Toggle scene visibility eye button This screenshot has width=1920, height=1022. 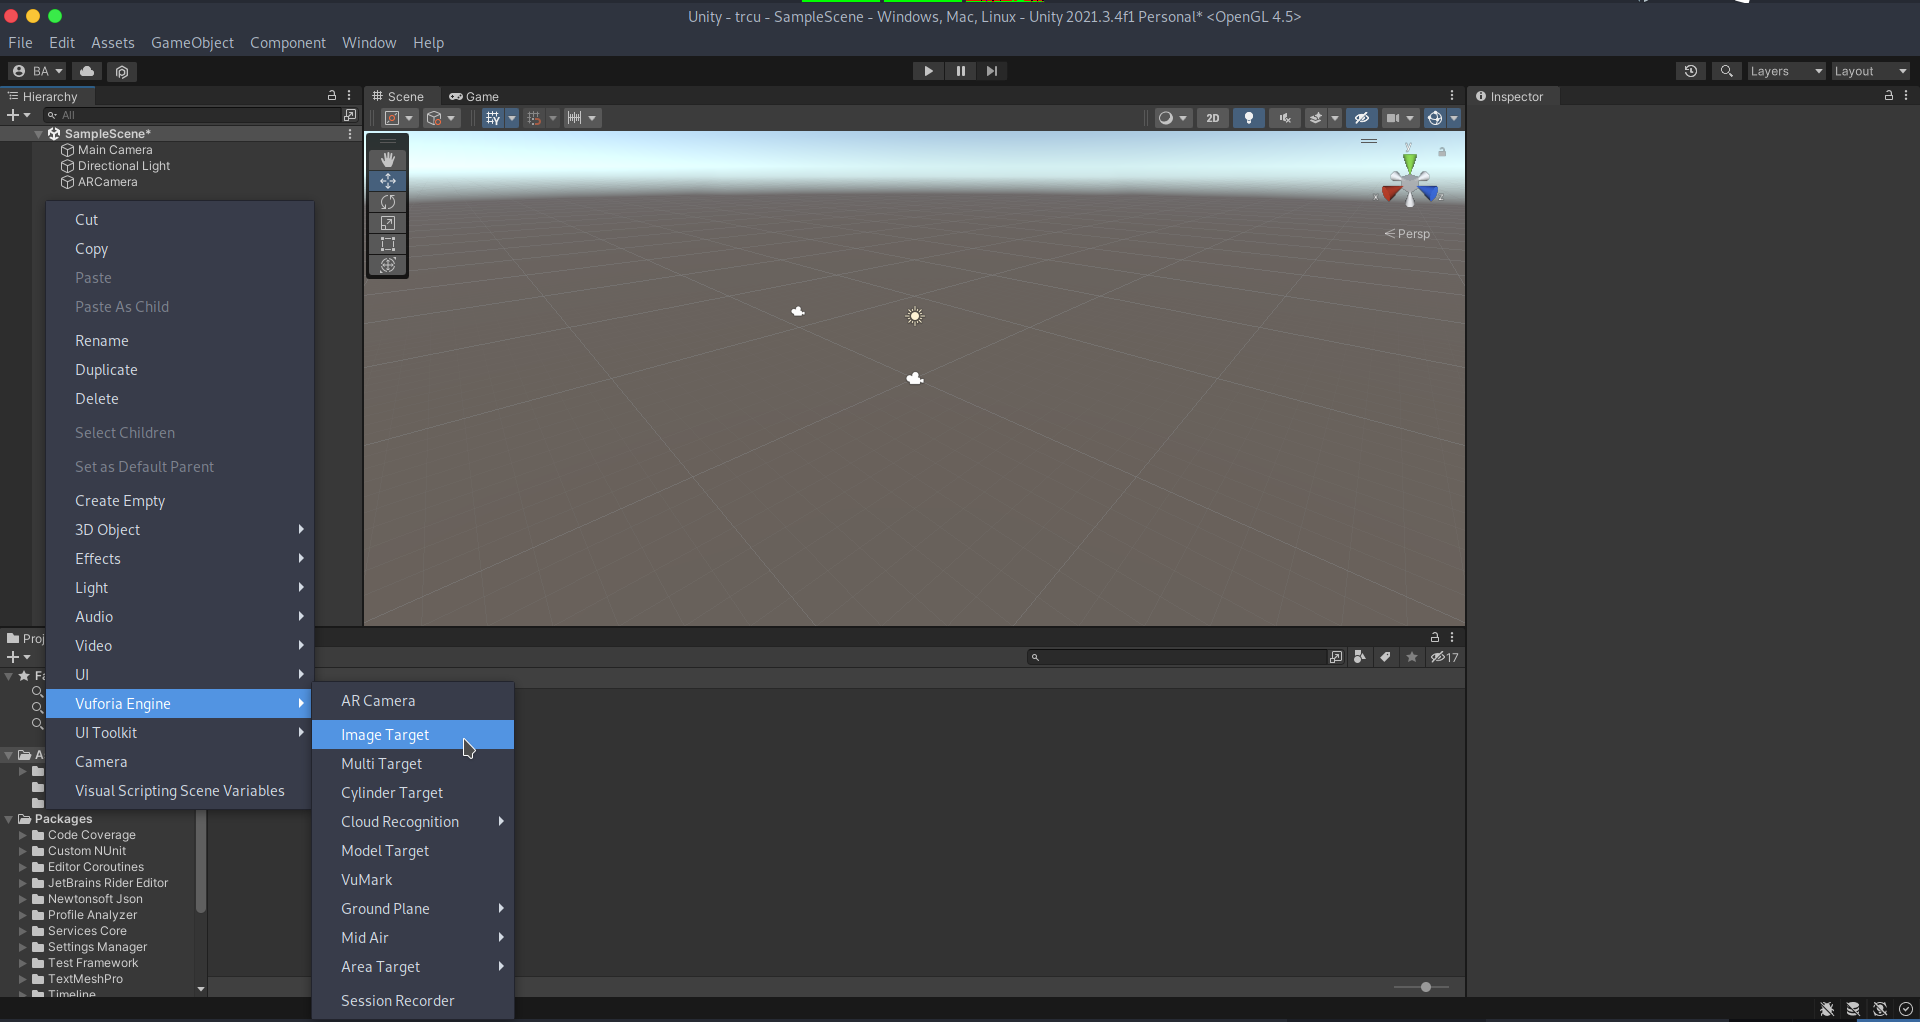[1361, 118]
